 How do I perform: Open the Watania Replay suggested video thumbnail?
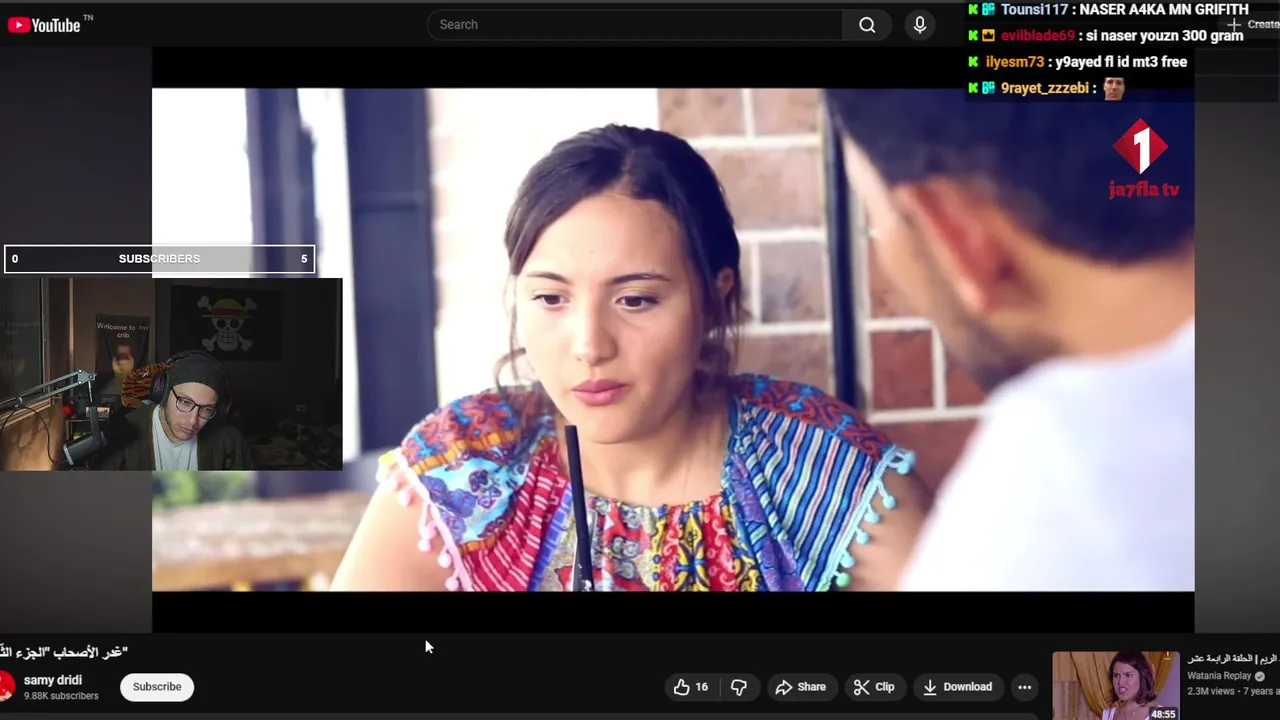click(x=1115, y=686)
